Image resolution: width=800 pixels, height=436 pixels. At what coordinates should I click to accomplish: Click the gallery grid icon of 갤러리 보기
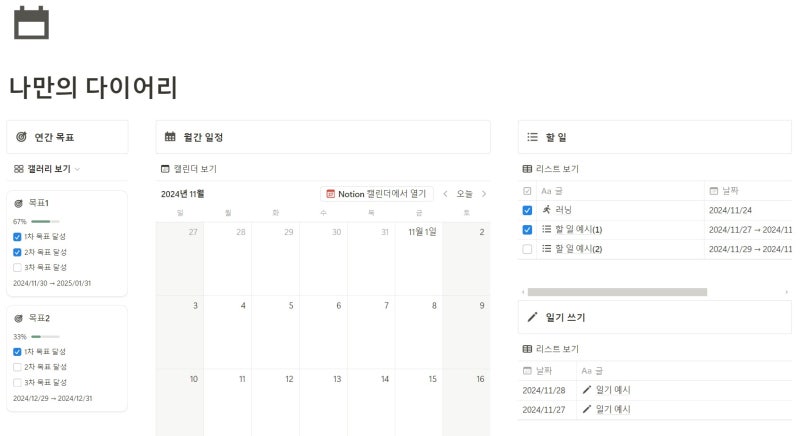tap(19, 169)
